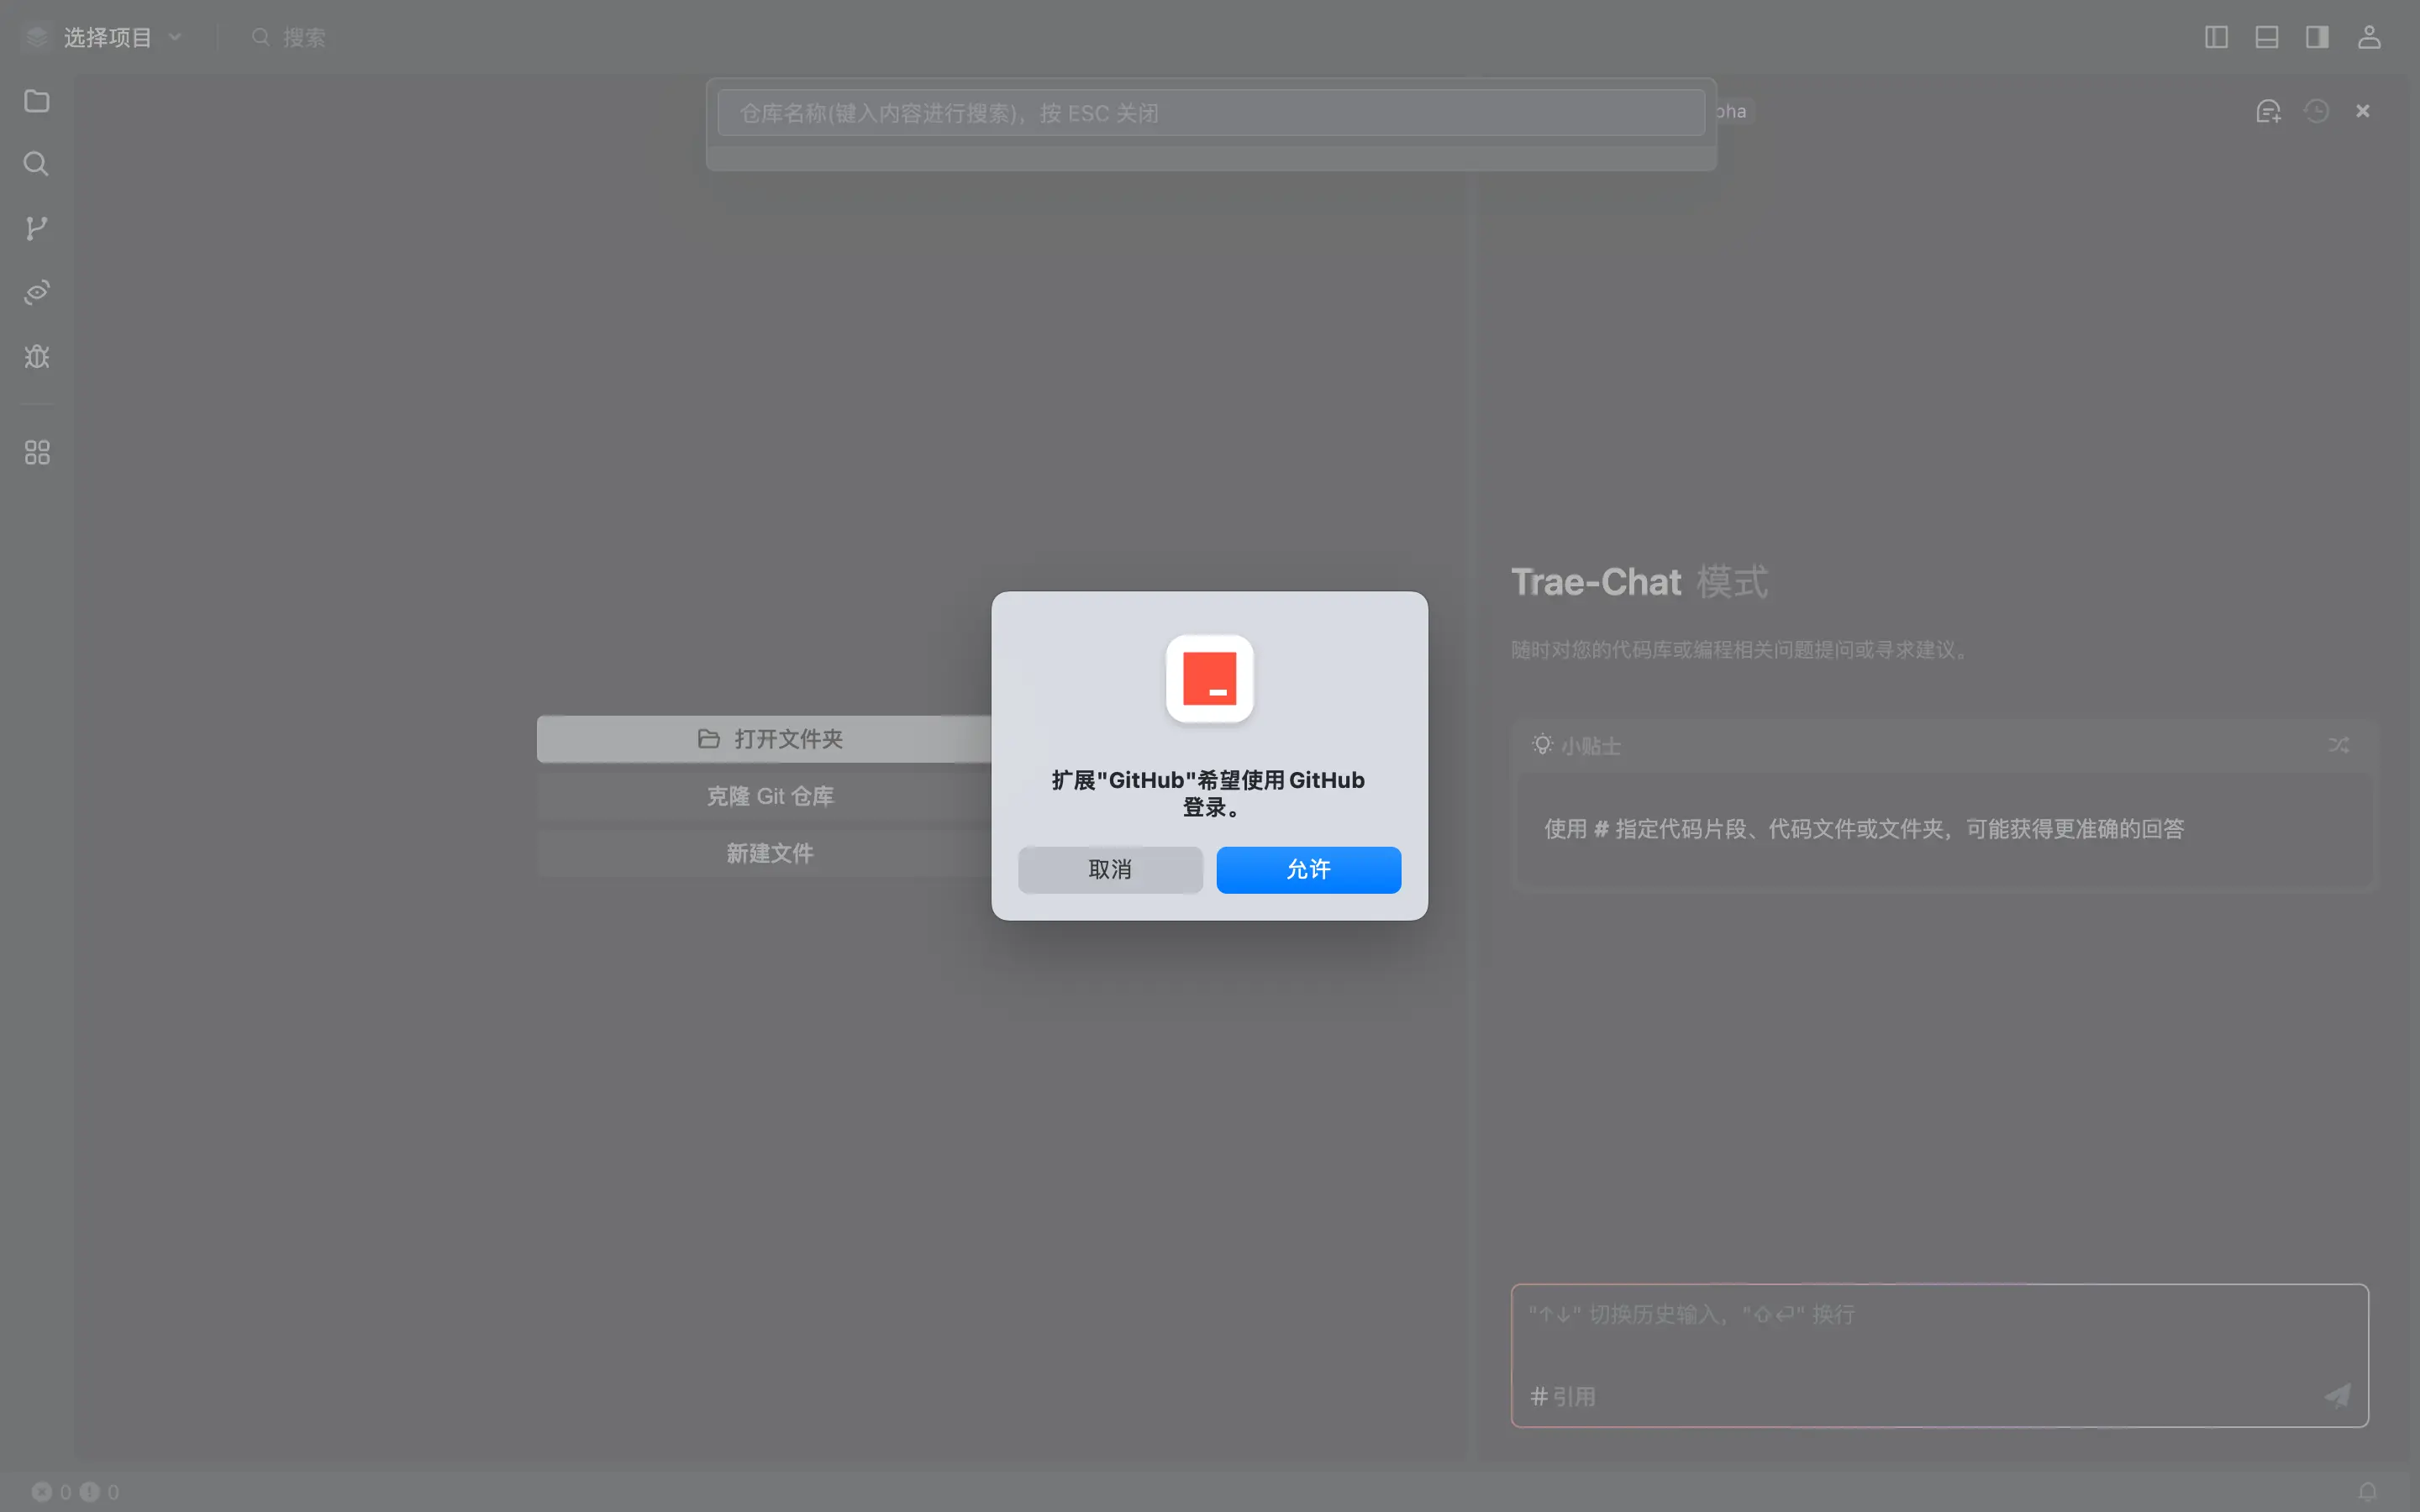Click the send message paper plane icon
Screen dimensions: 2420x1512
pyautogui.click(x=2337, y=1395)
